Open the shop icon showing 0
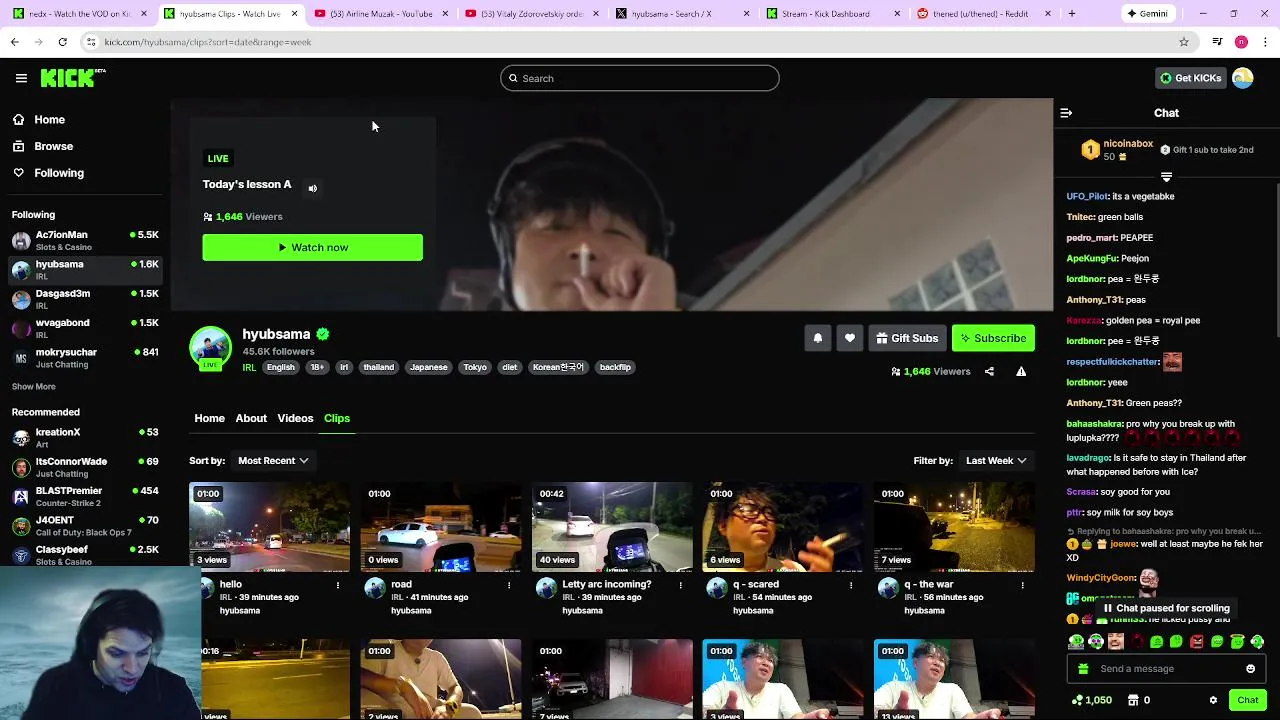The image size is (1280, 720). pyautogui.click(x=1139, y=700)
